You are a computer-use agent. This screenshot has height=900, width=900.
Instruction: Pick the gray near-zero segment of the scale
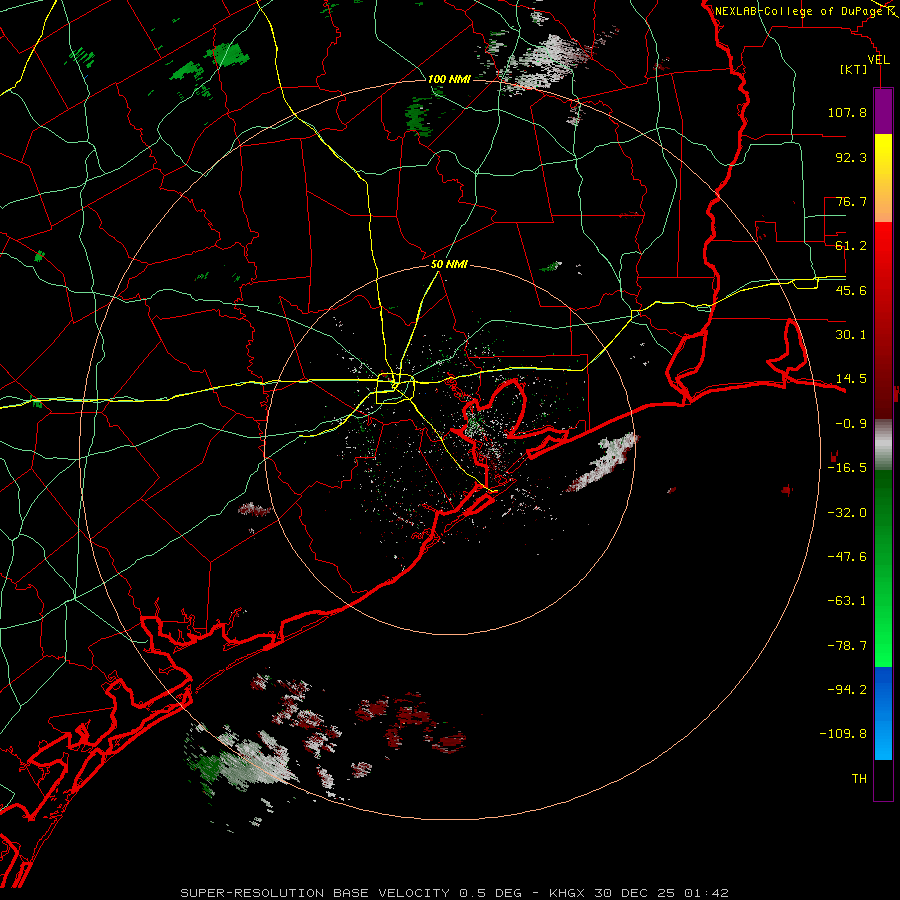tap(883, 445)
